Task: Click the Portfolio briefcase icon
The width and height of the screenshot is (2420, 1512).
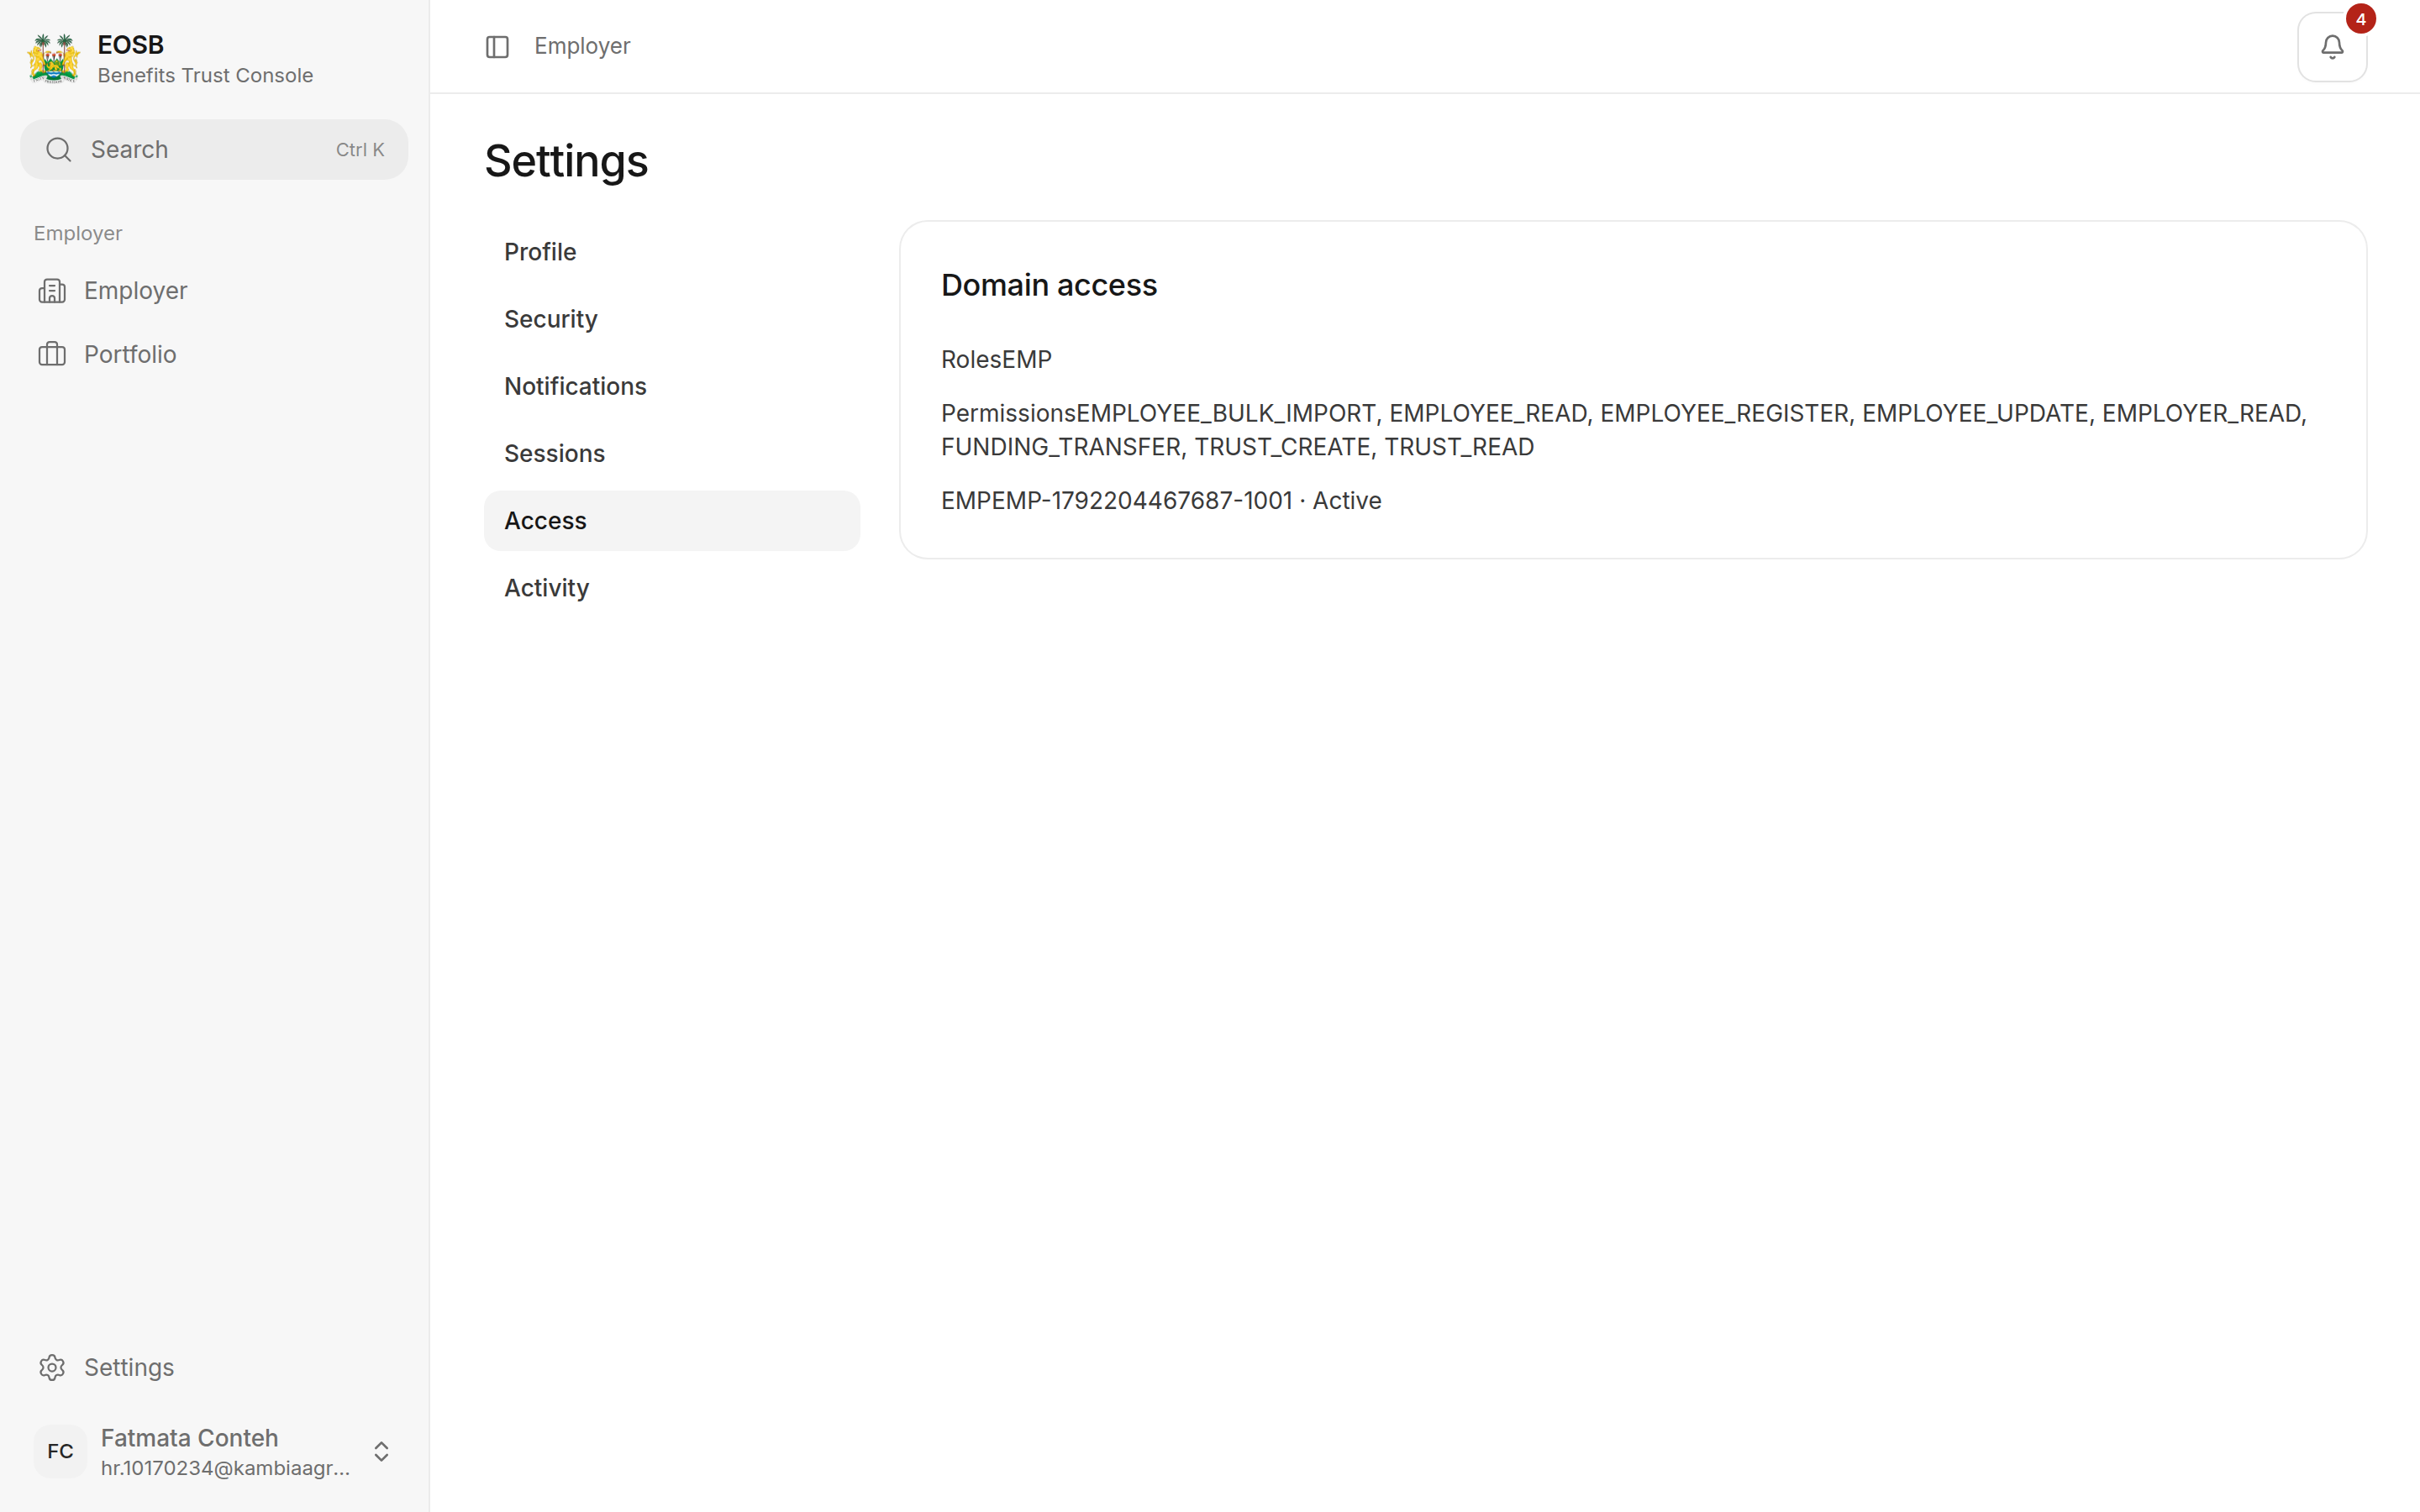Action: point(52,354)
